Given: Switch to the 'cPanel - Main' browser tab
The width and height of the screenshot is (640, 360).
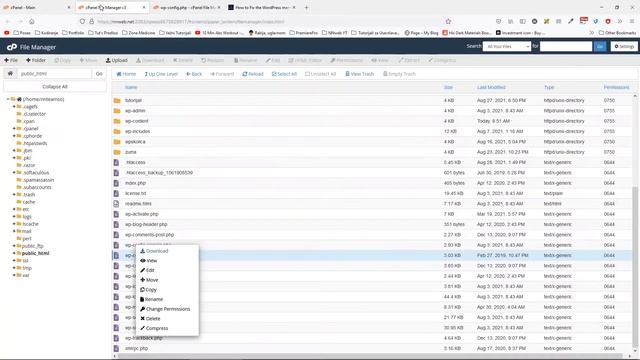Looking at the screenshot, I should pos(37,7).
